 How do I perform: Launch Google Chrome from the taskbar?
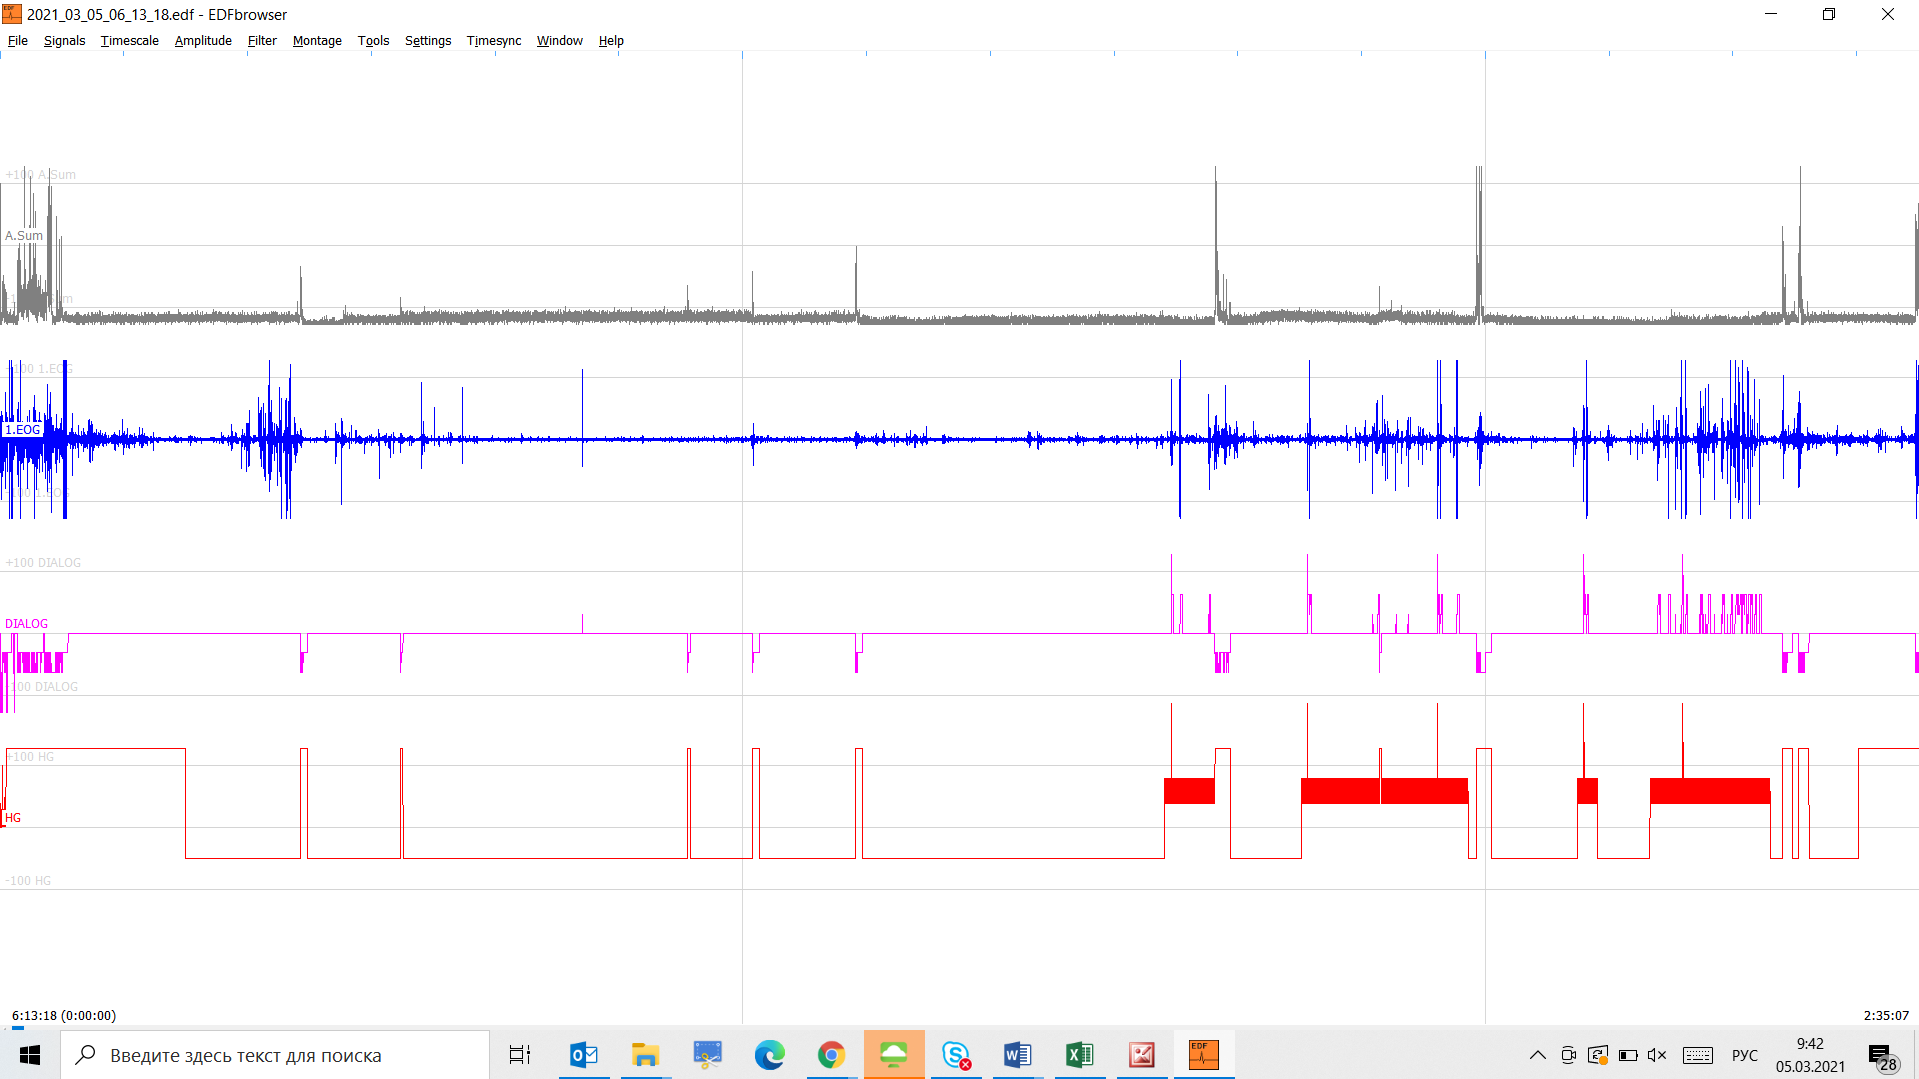(832, 1055)
